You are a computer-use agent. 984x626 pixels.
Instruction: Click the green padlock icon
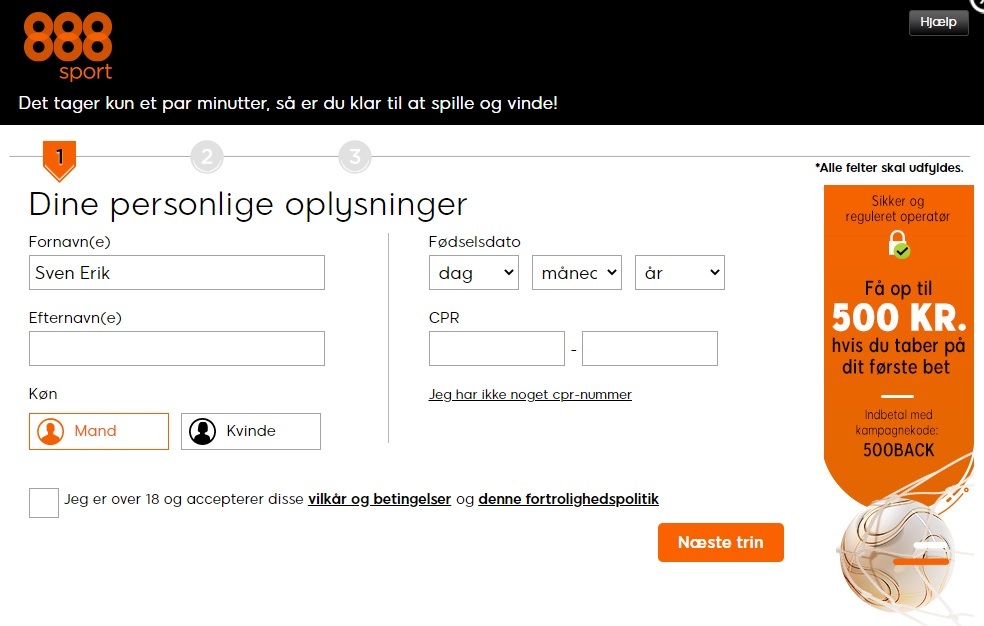pos(896,244)
